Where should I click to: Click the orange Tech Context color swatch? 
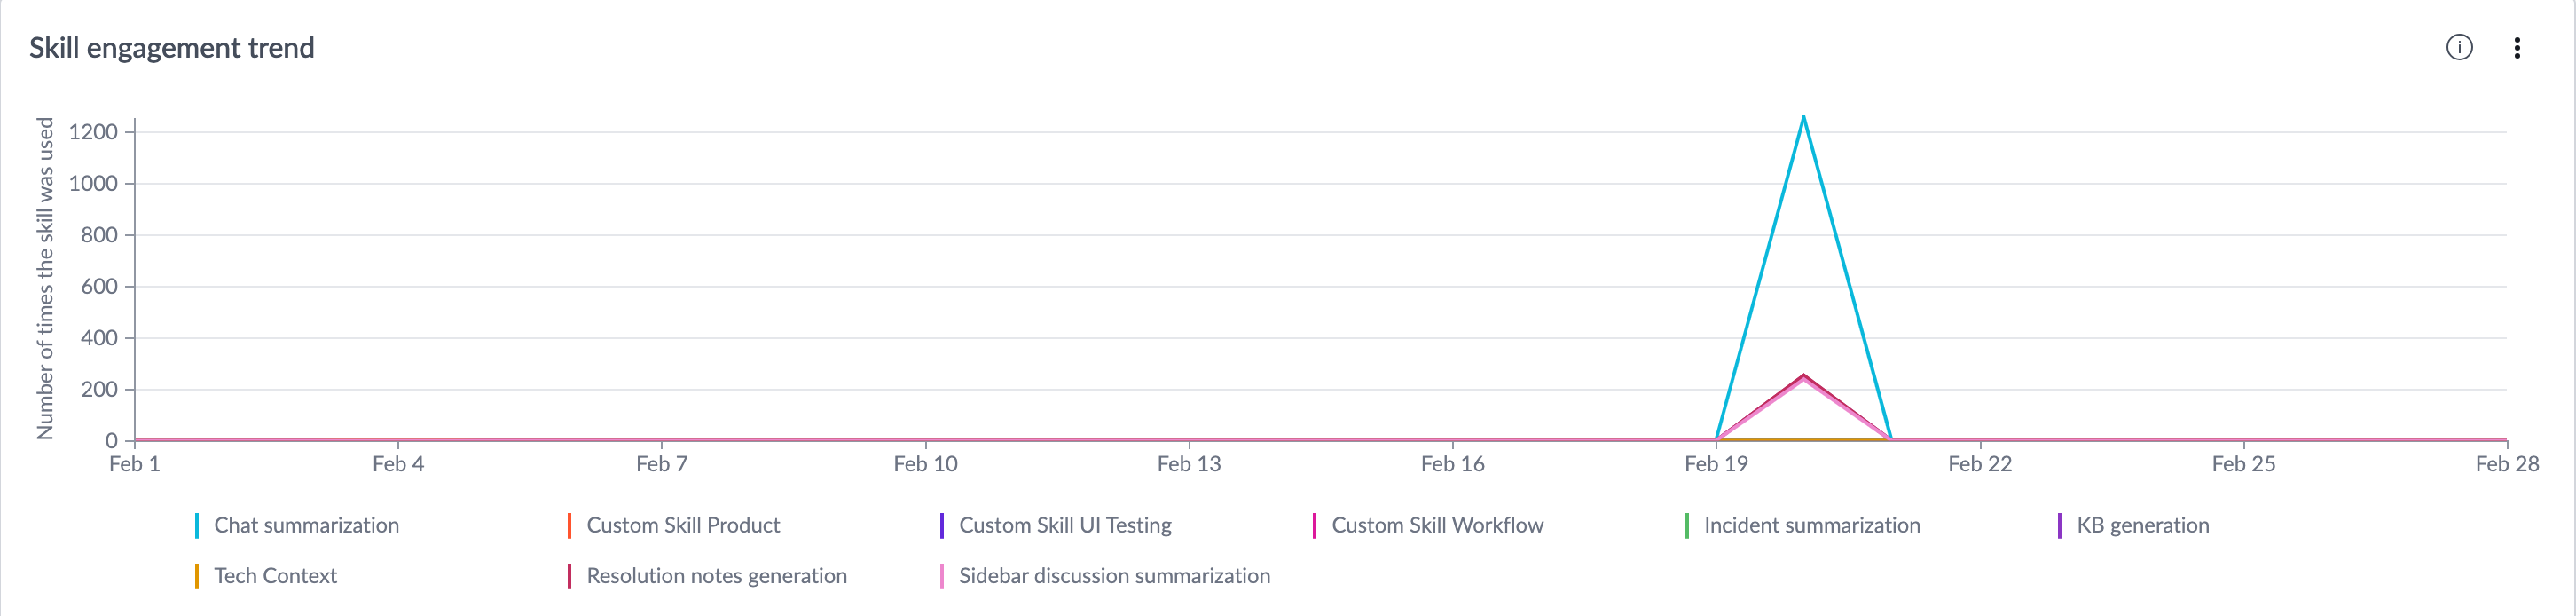(197, 576)
